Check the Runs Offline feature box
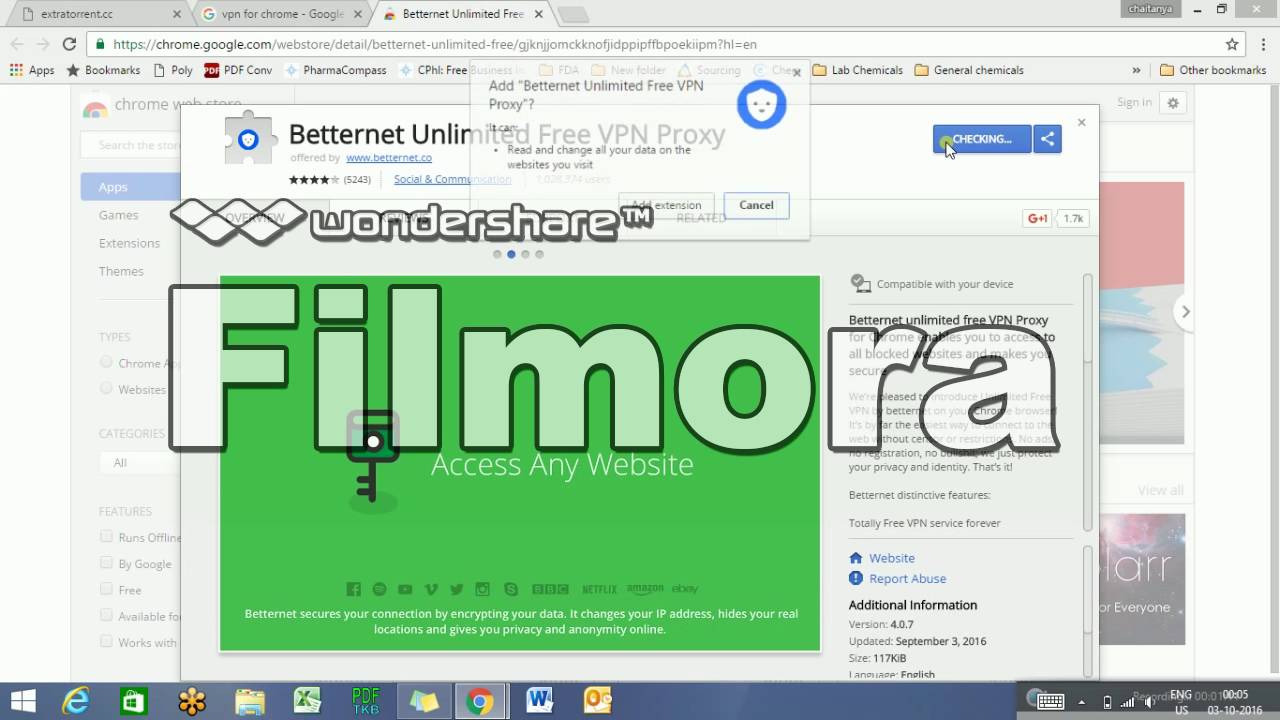 coord(106,537)
